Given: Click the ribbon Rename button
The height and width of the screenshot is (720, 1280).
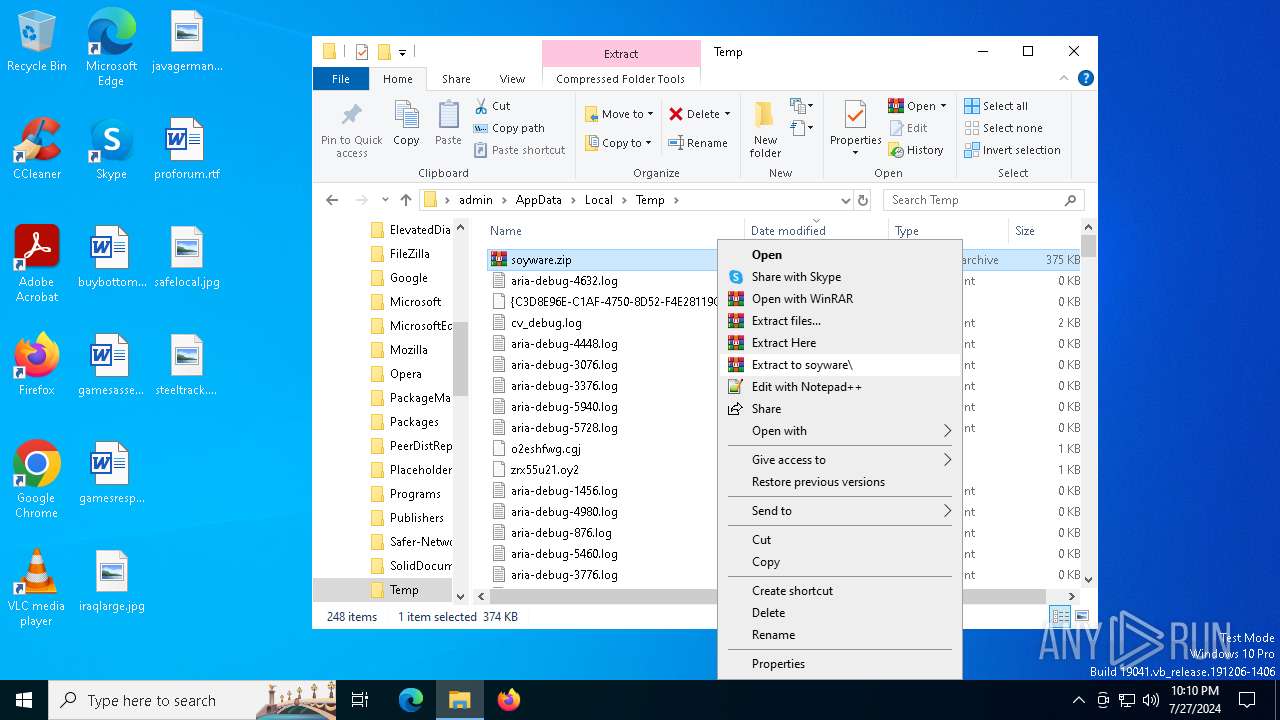Looking at the screenshot, I should pyautogui.click(x=698, y=143).
